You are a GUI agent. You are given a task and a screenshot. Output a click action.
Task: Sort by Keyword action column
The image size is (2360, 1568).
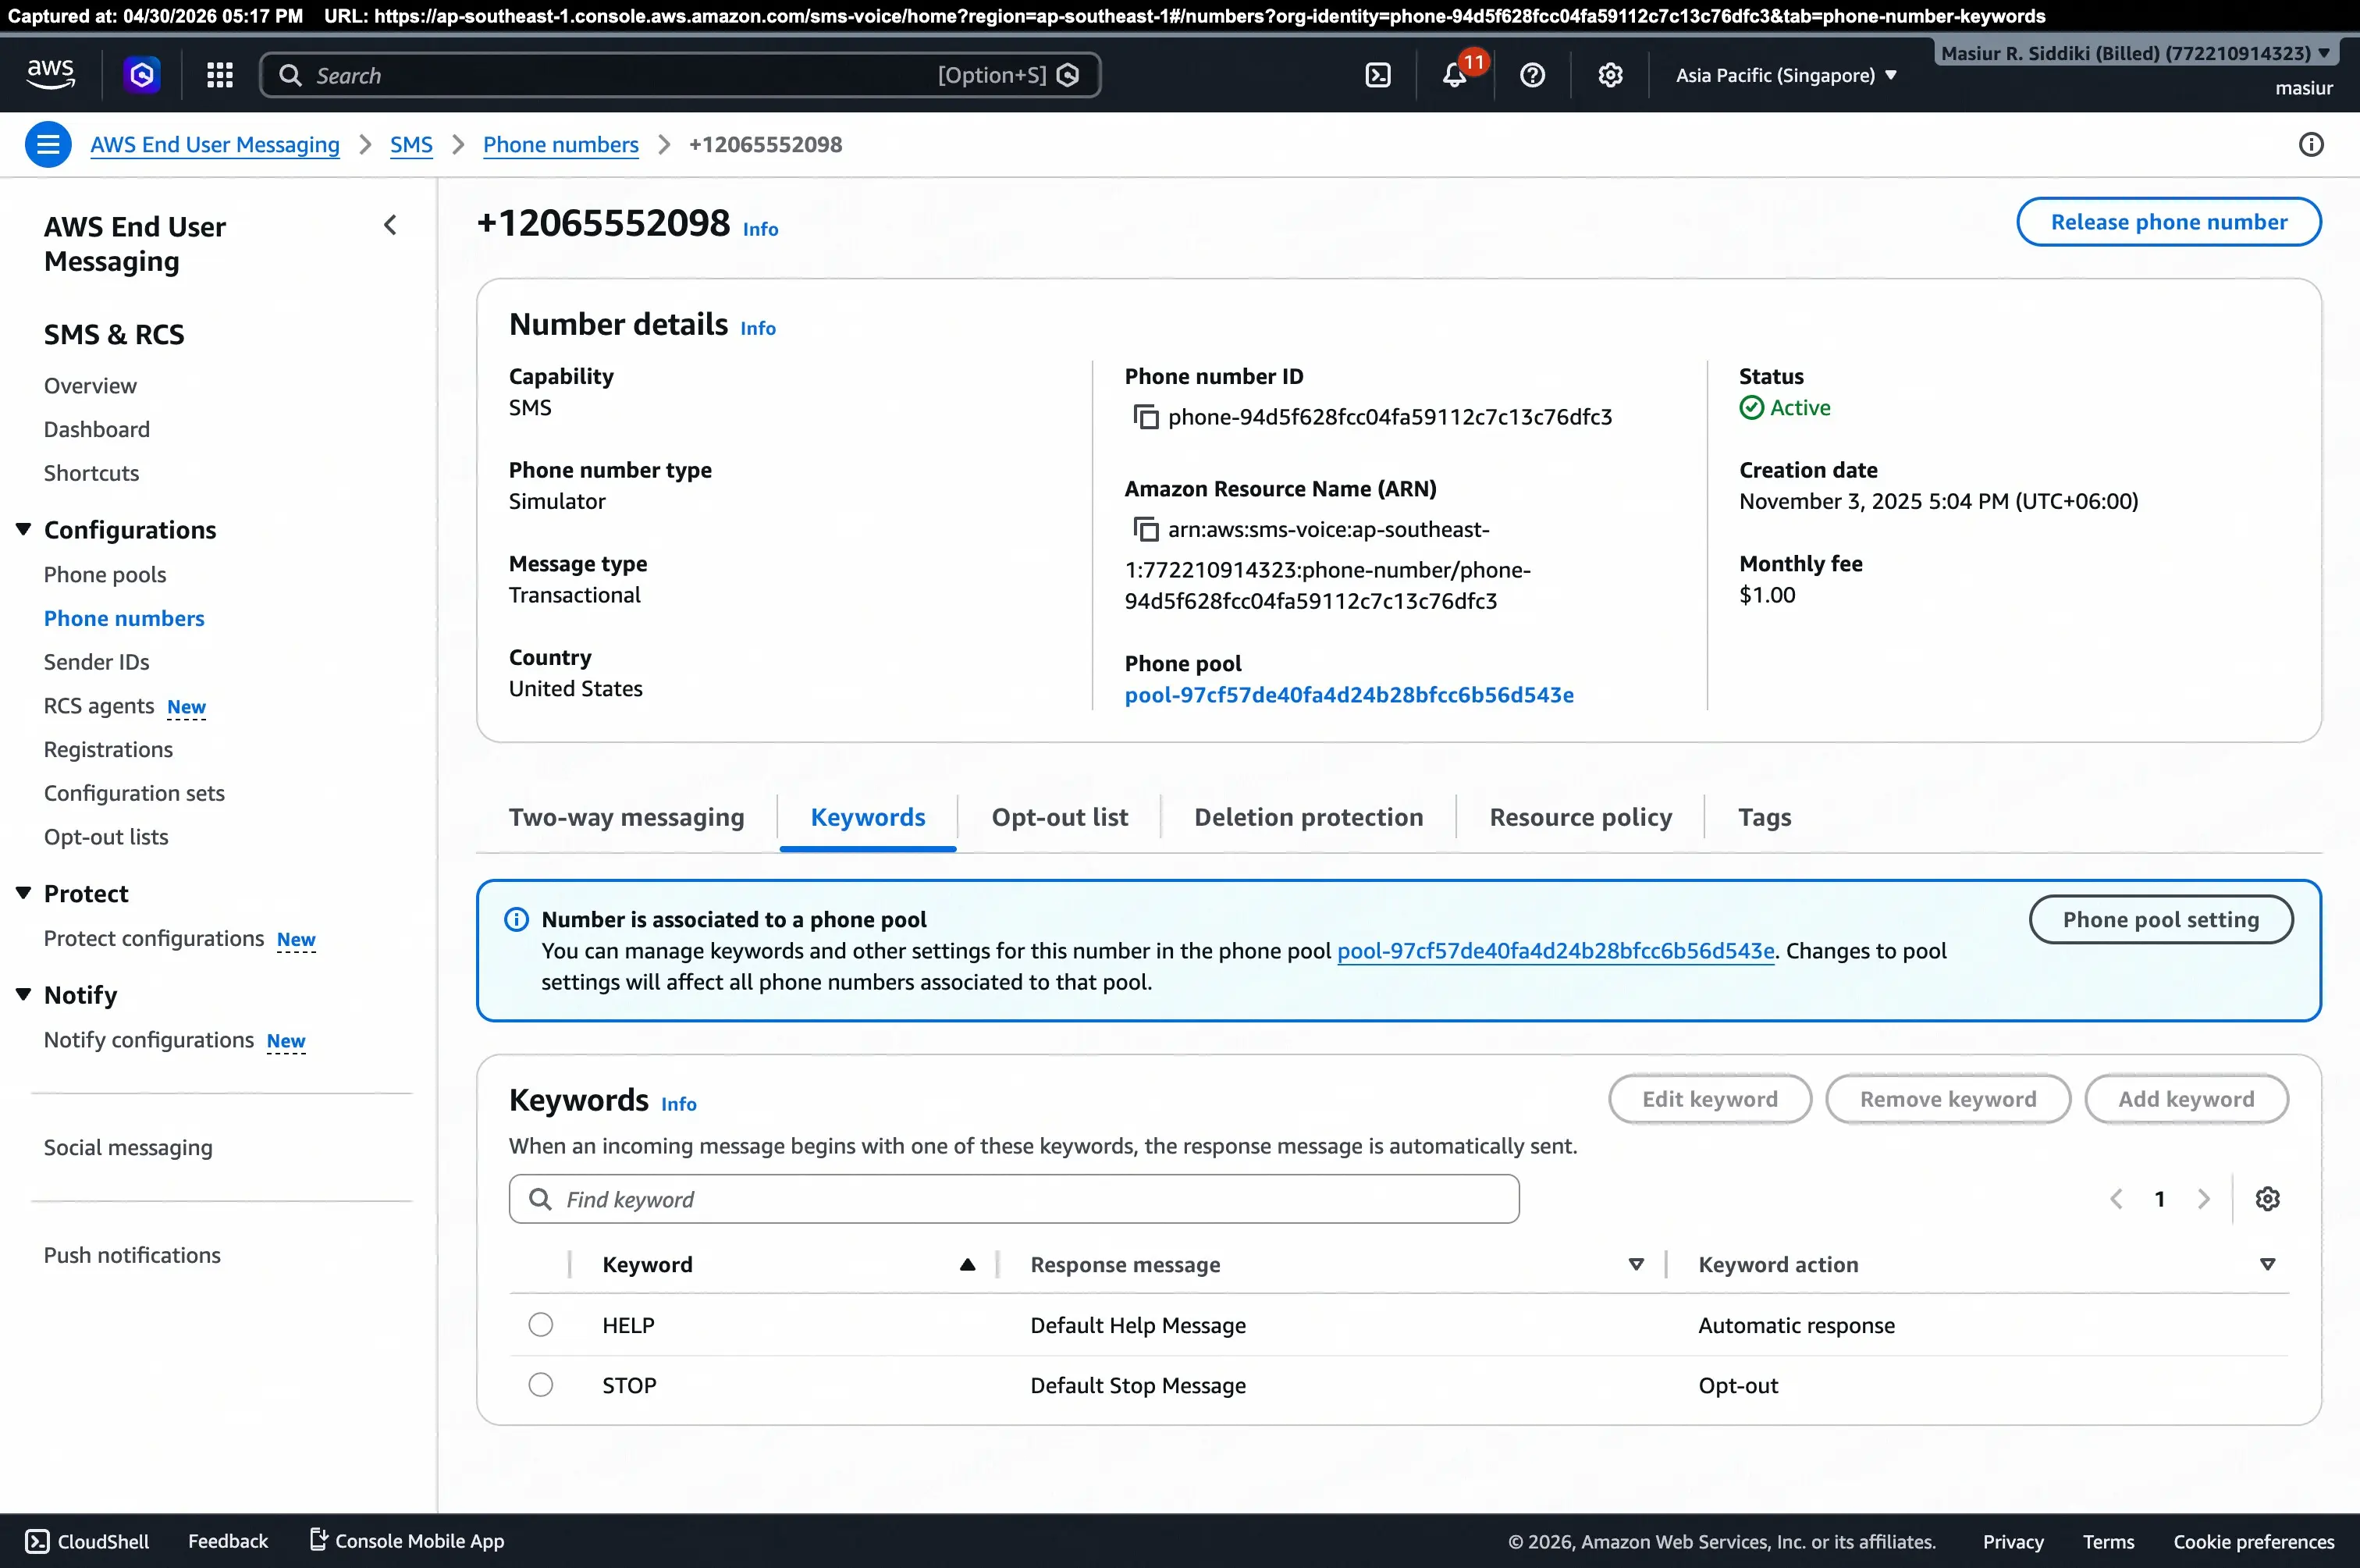(2267, 1265)
